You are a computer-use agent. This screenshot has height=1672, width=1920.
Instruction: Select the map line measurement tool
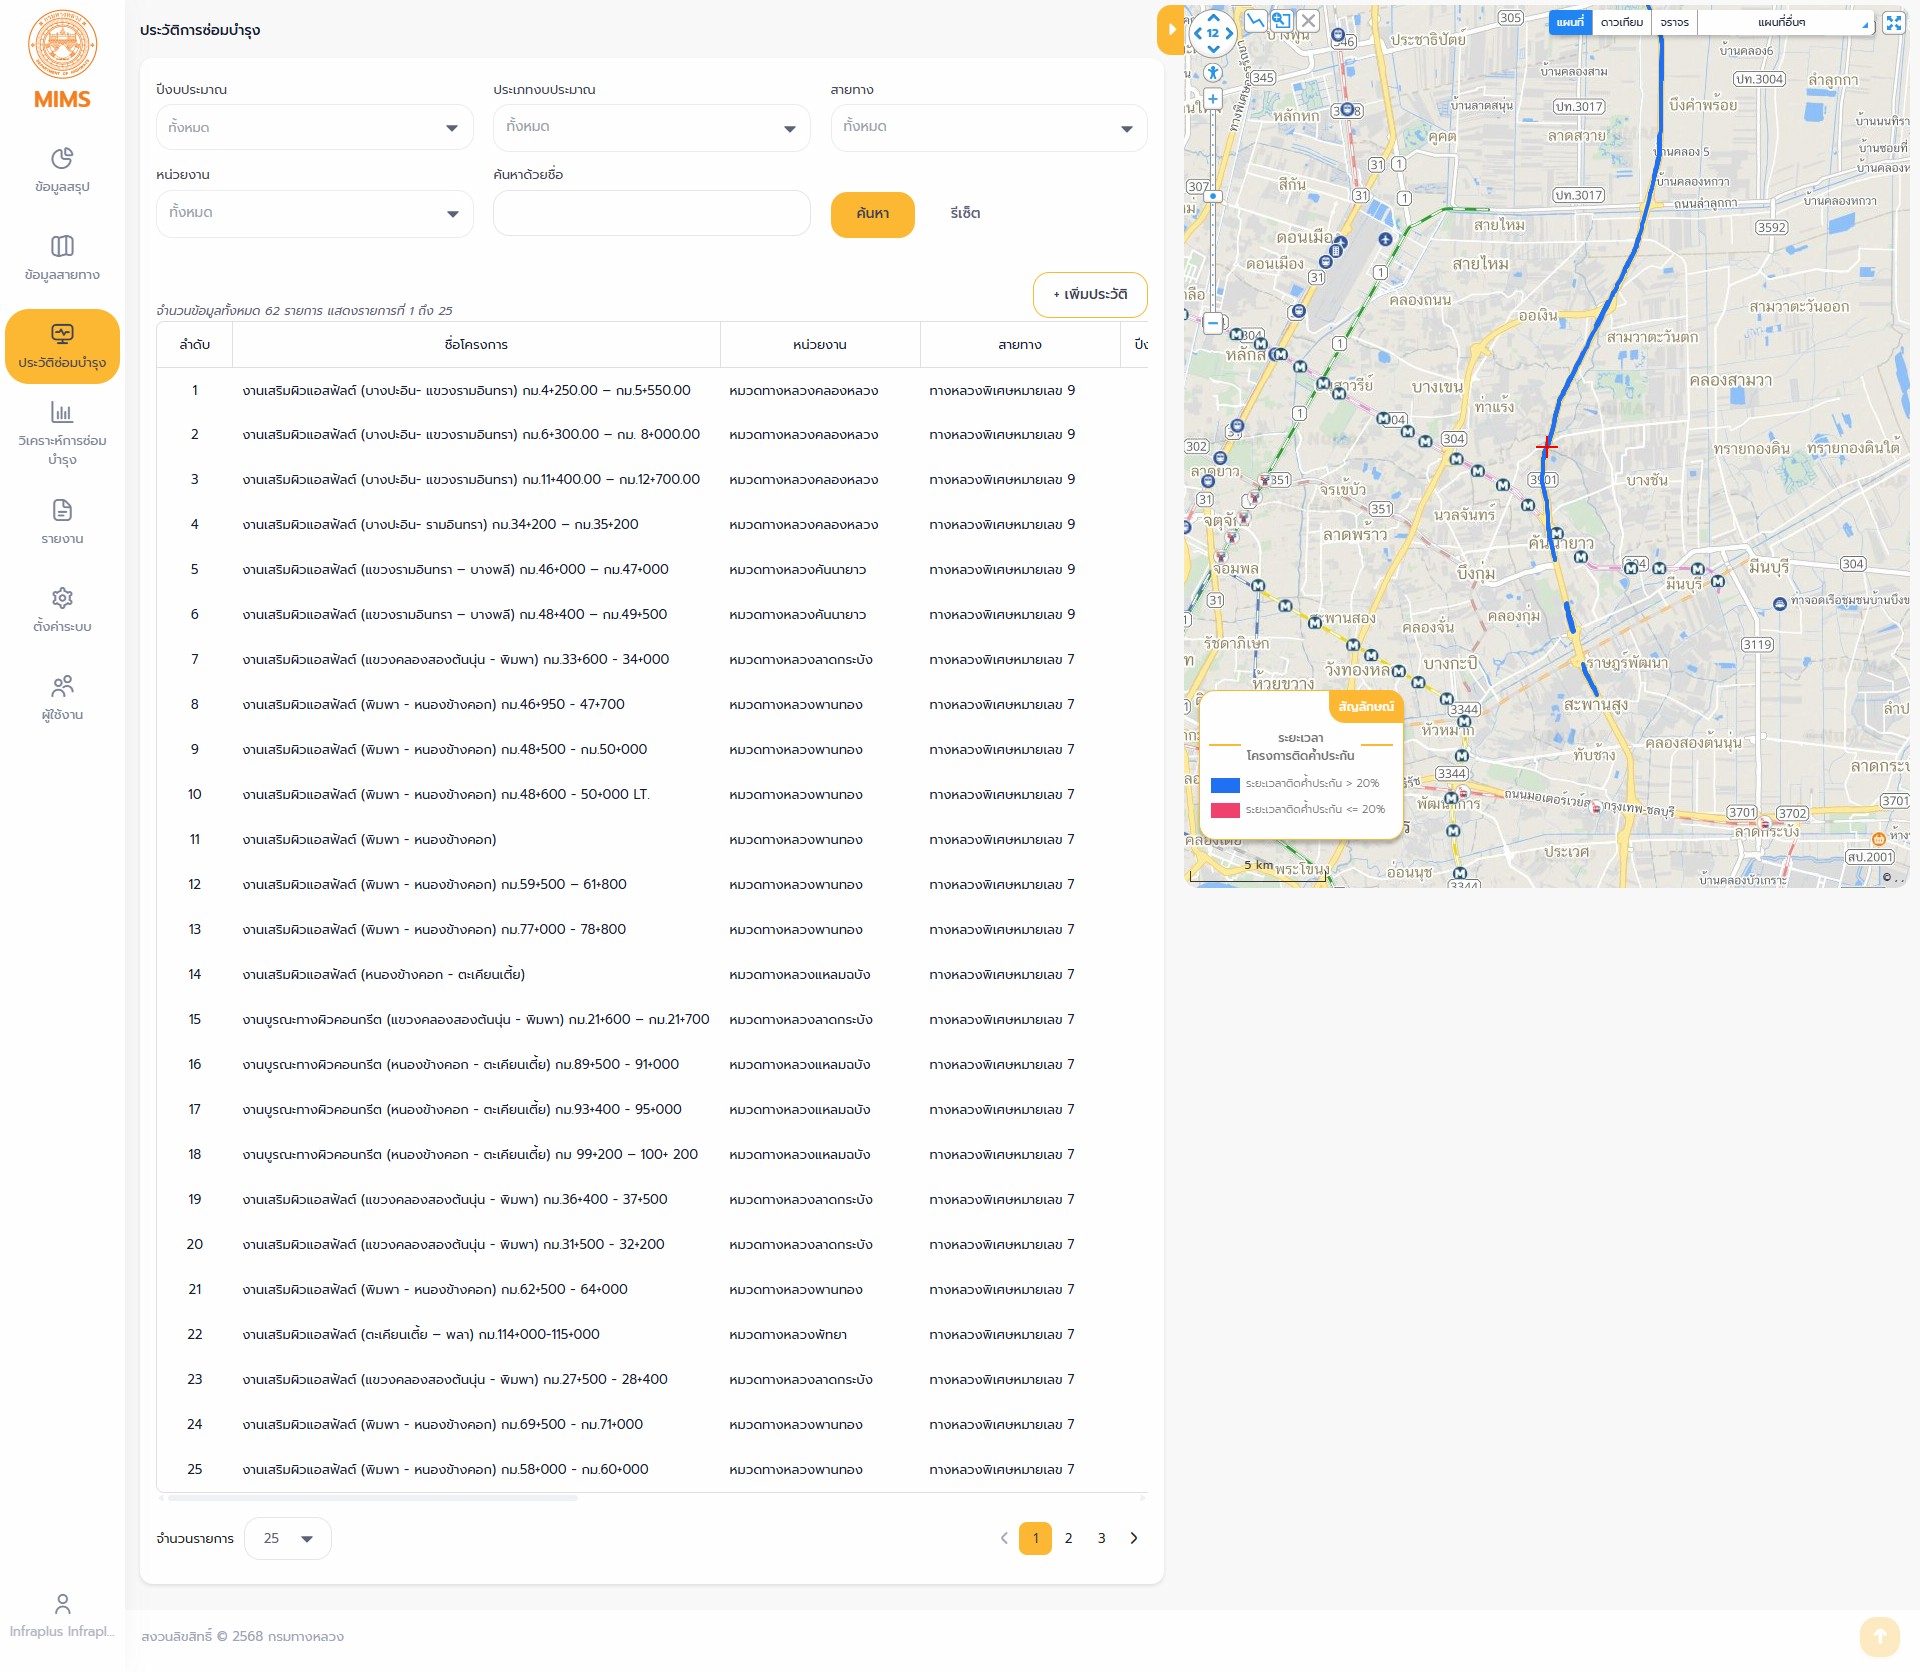pos(1255,20)
